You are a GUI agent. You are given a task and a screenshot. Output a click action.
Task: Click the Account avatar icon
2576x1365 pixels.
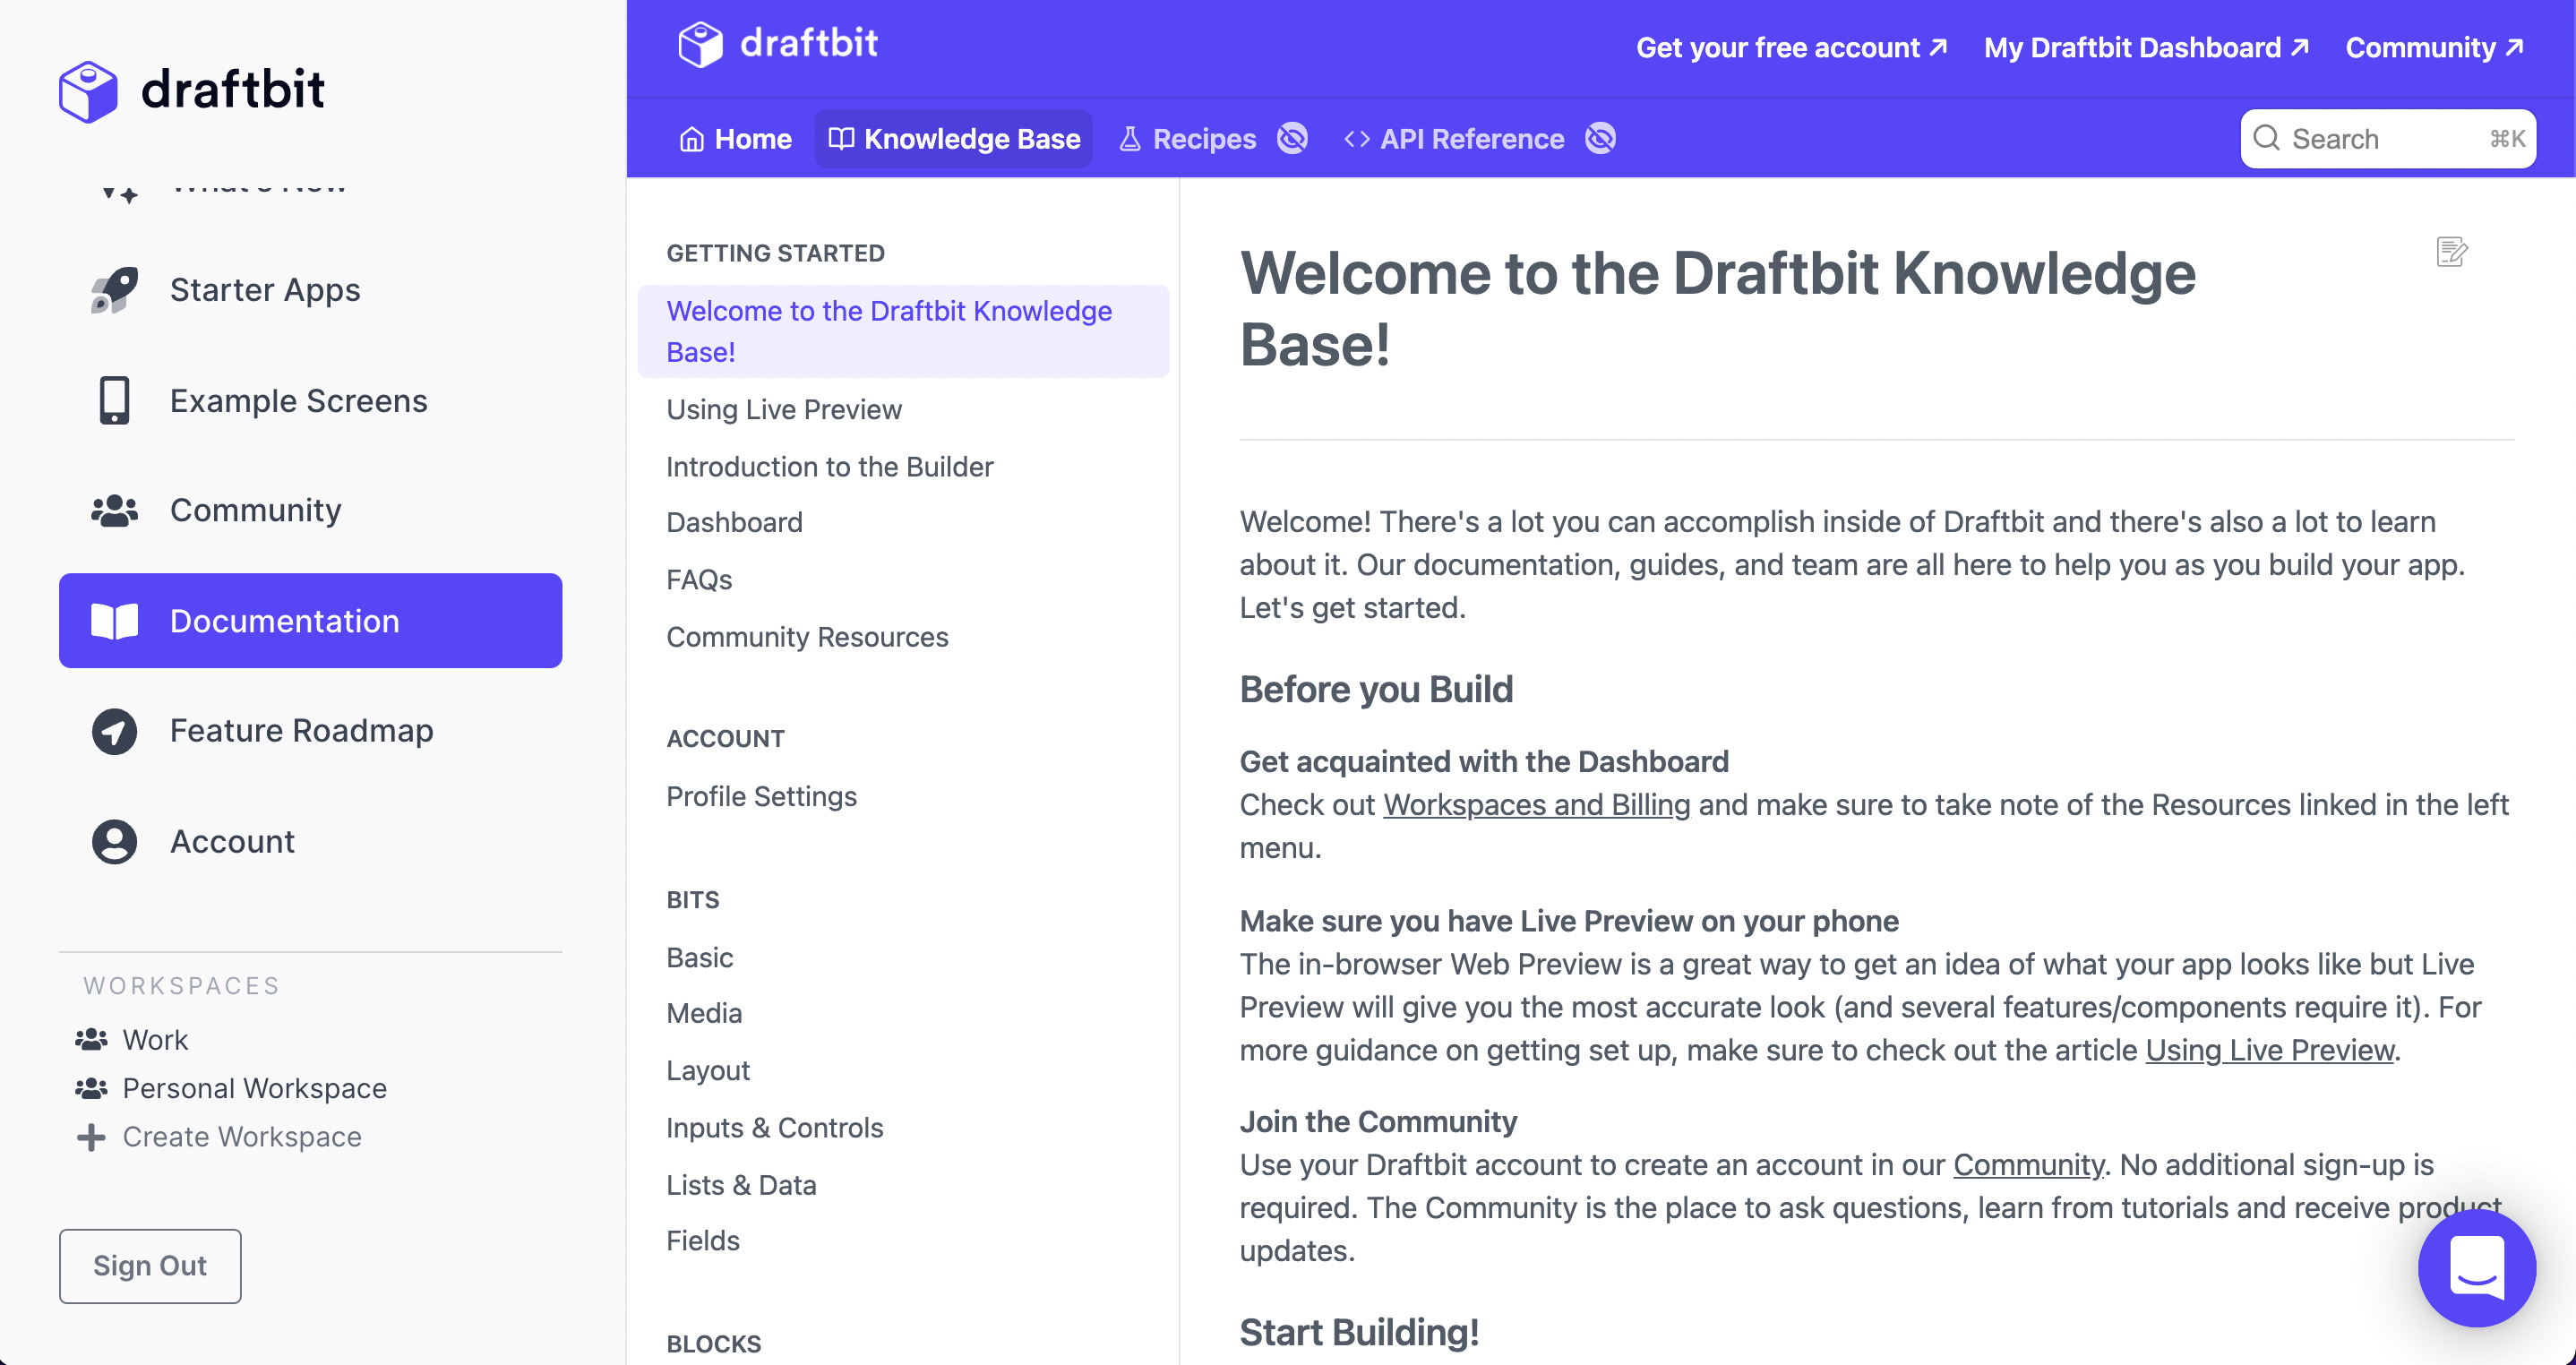[115, 841]
